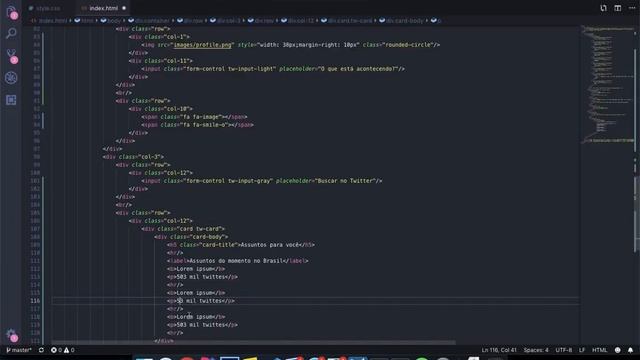Open the Explorer view in activity bar
Screen dimensions: 640x360
(x=11, y=11)
